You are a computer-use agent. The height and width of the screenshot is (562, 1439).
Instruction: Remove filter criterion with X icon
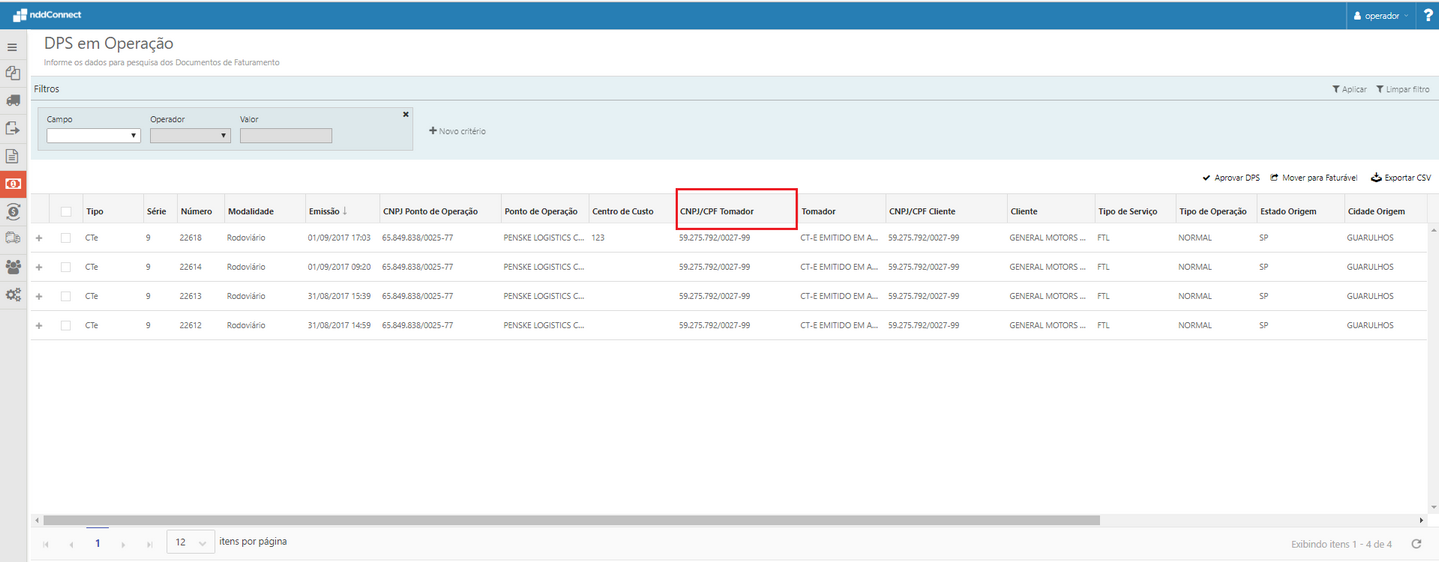405,114
